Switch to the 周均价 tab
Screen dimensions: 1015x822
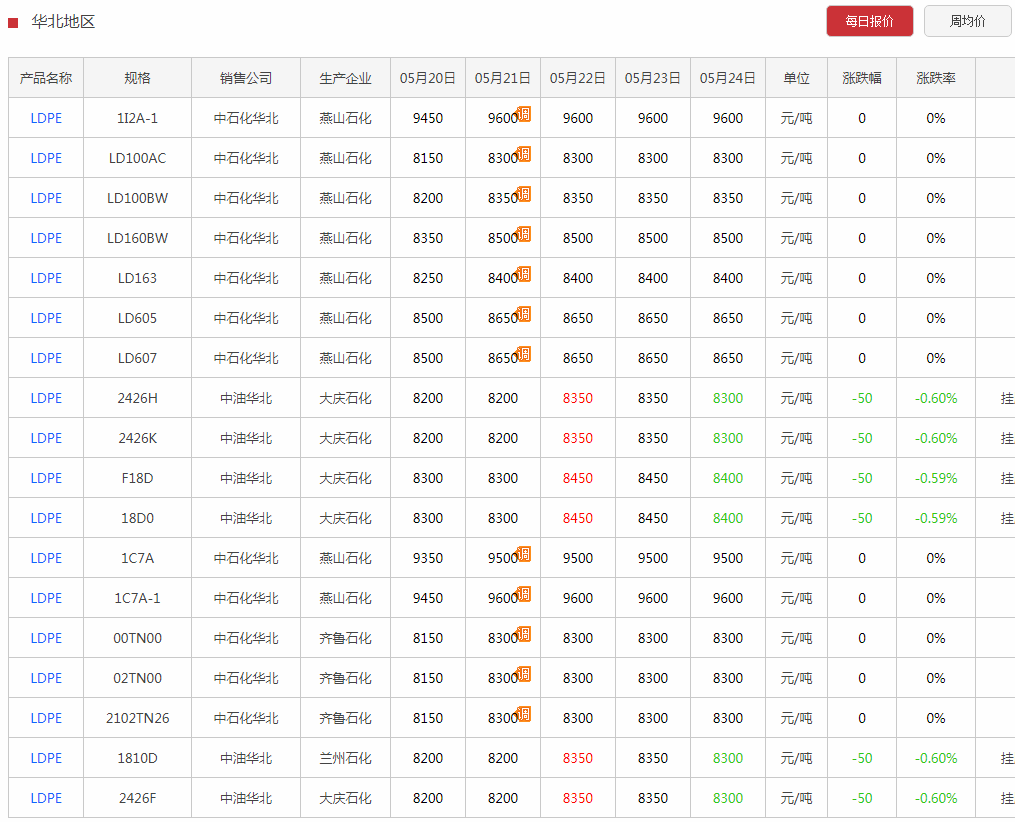click(x=967, y=21)
